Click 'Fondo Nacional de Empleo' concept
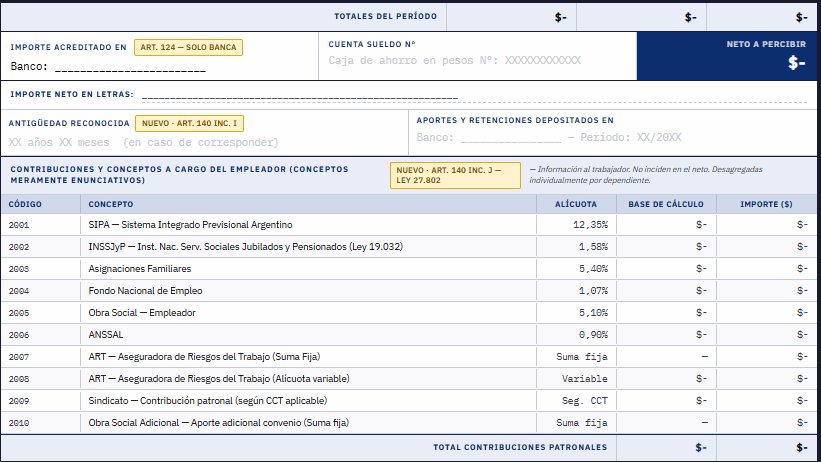Image resolution: width=821 pixels, height=462 pixels. 145,291
